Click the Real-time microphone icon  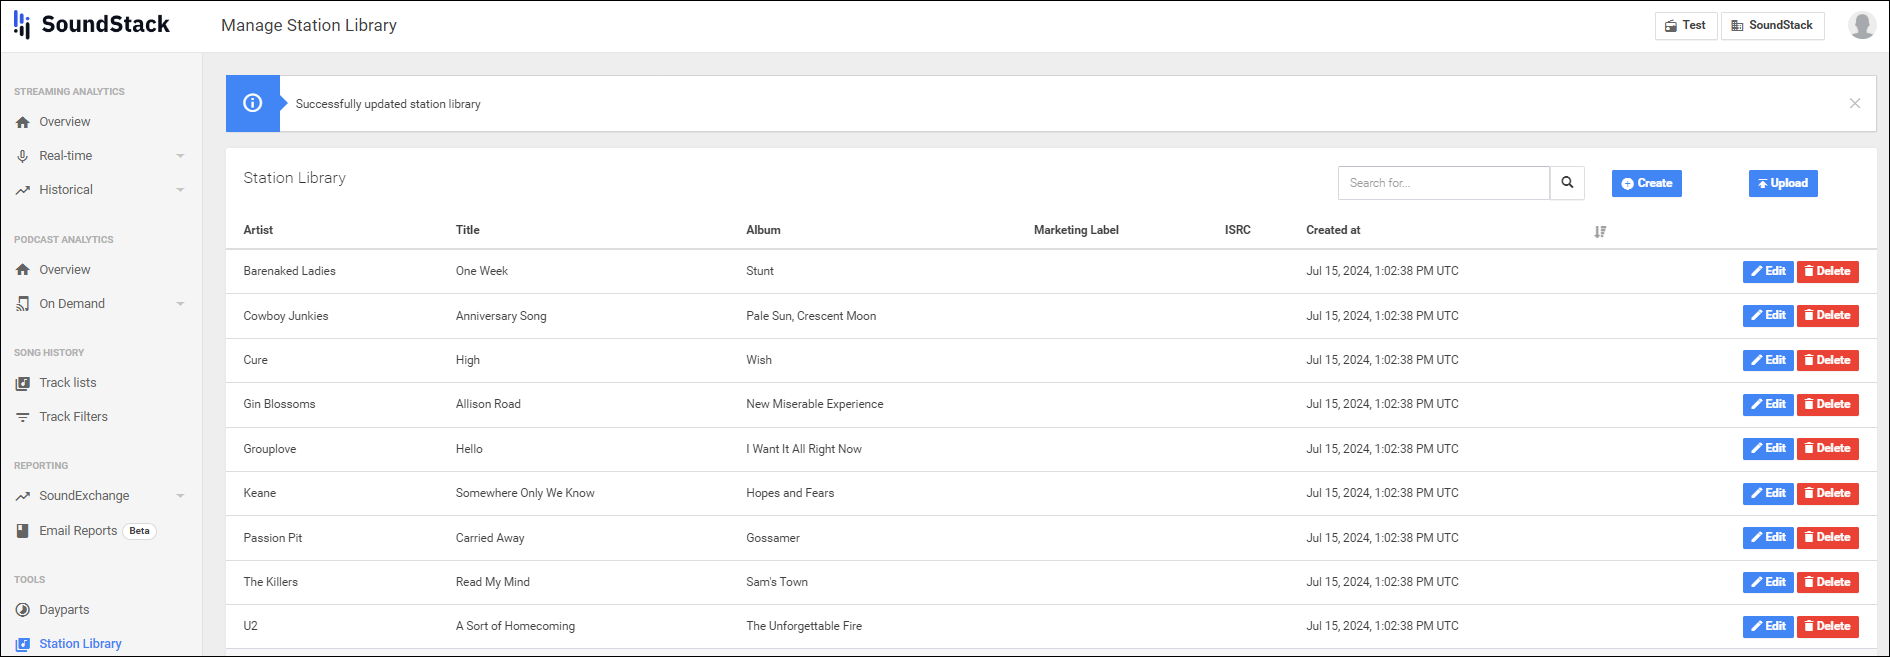tap(22, 156)
